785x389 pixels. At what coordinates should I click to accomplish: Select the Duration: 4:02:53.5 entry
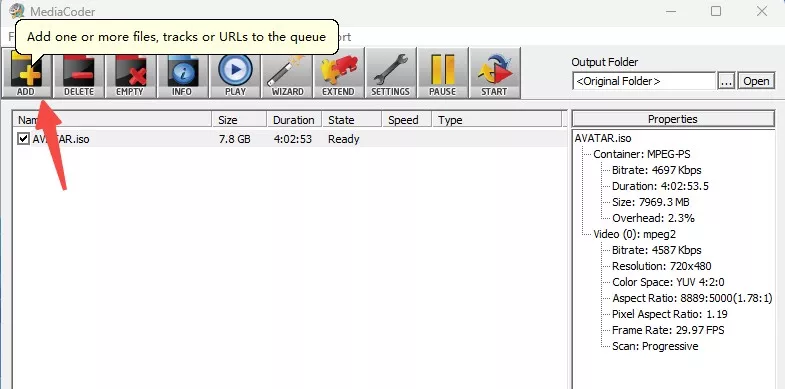click(660, 186)
